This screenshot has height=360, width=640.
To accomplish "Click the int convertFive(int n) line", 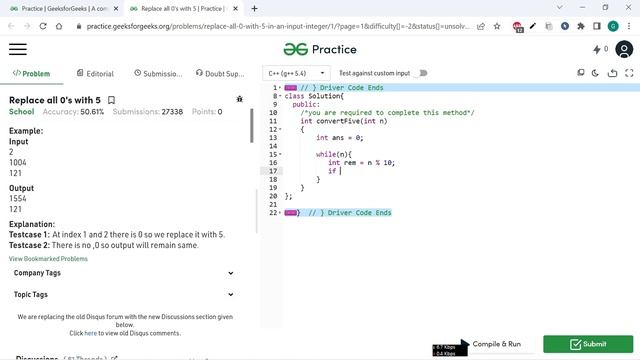I will pyautogui.click(x=344, y=121).
